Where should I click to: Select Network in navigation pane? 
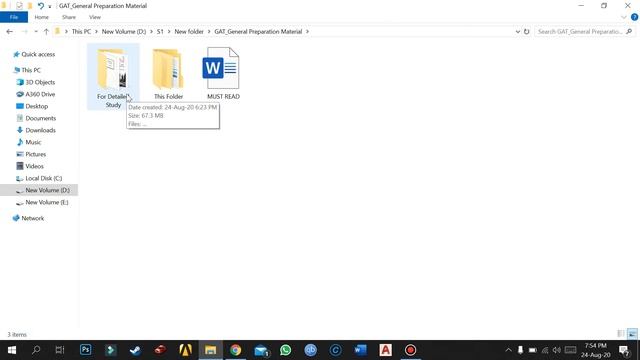tap(33, 218)
